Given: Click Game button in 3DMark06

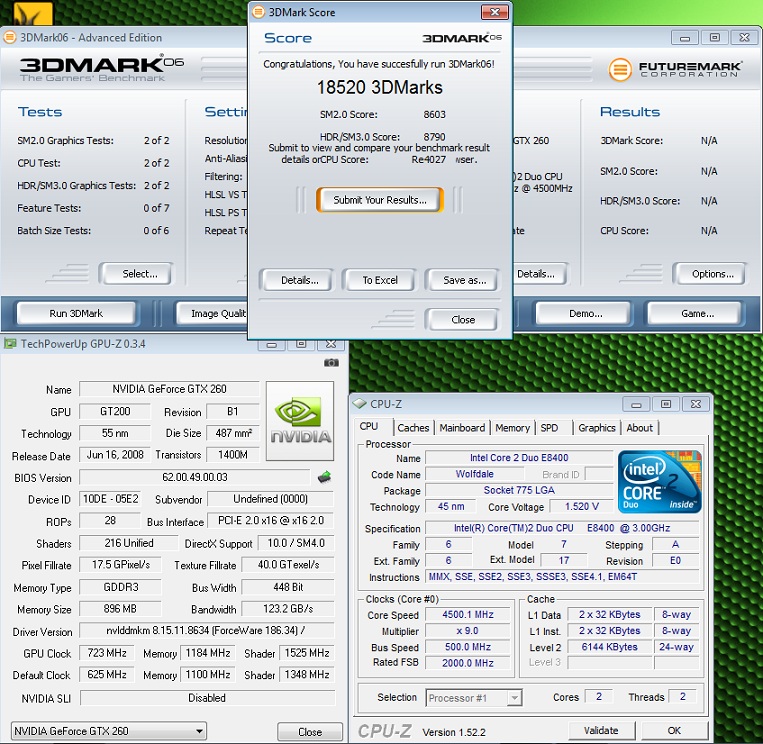Looking at the screenshot, I should [697, 313].
